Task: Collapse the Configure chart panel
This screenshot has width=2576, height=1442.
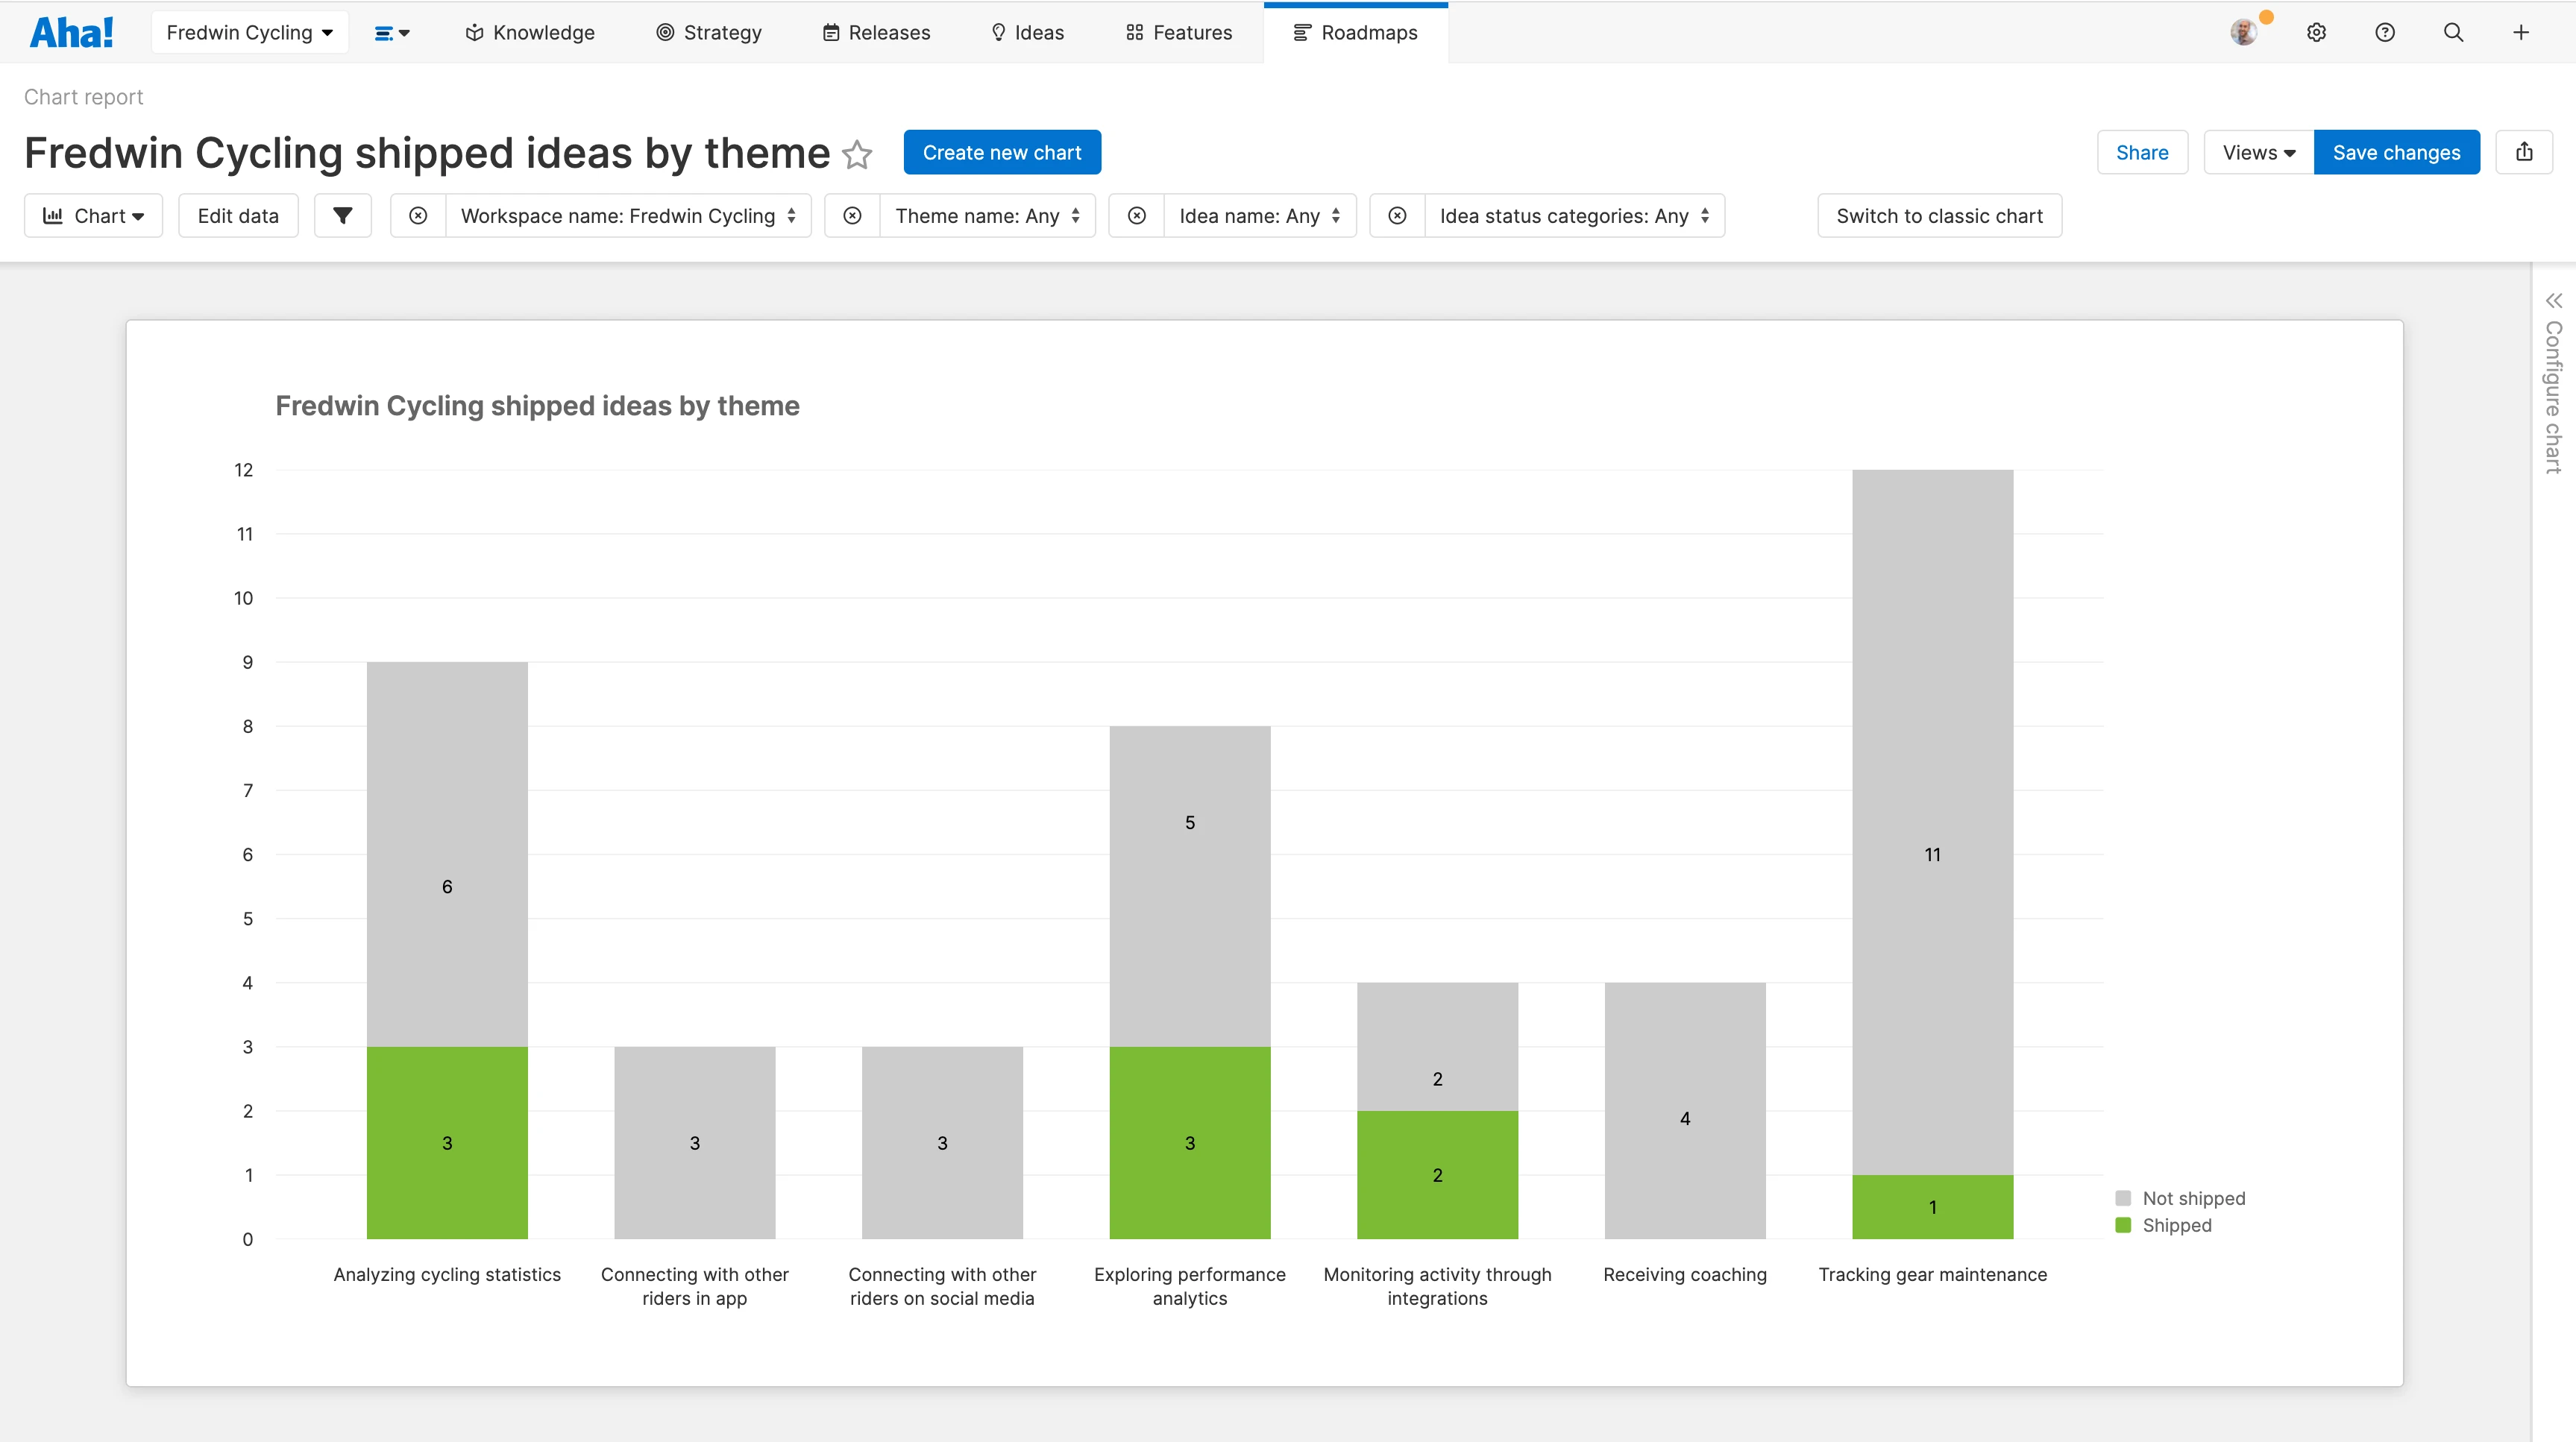Action: [x=2554, y=300]
